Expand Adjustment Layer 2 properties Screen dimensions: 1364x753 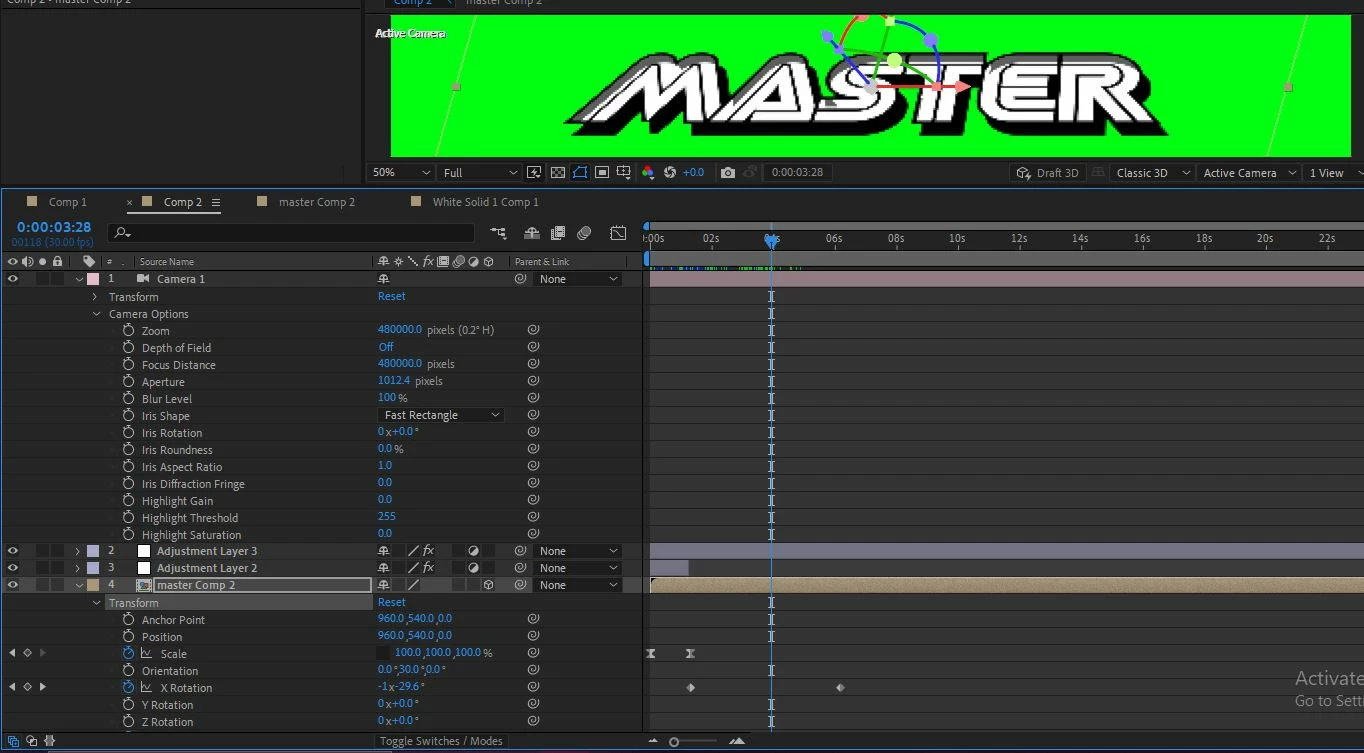78,568
